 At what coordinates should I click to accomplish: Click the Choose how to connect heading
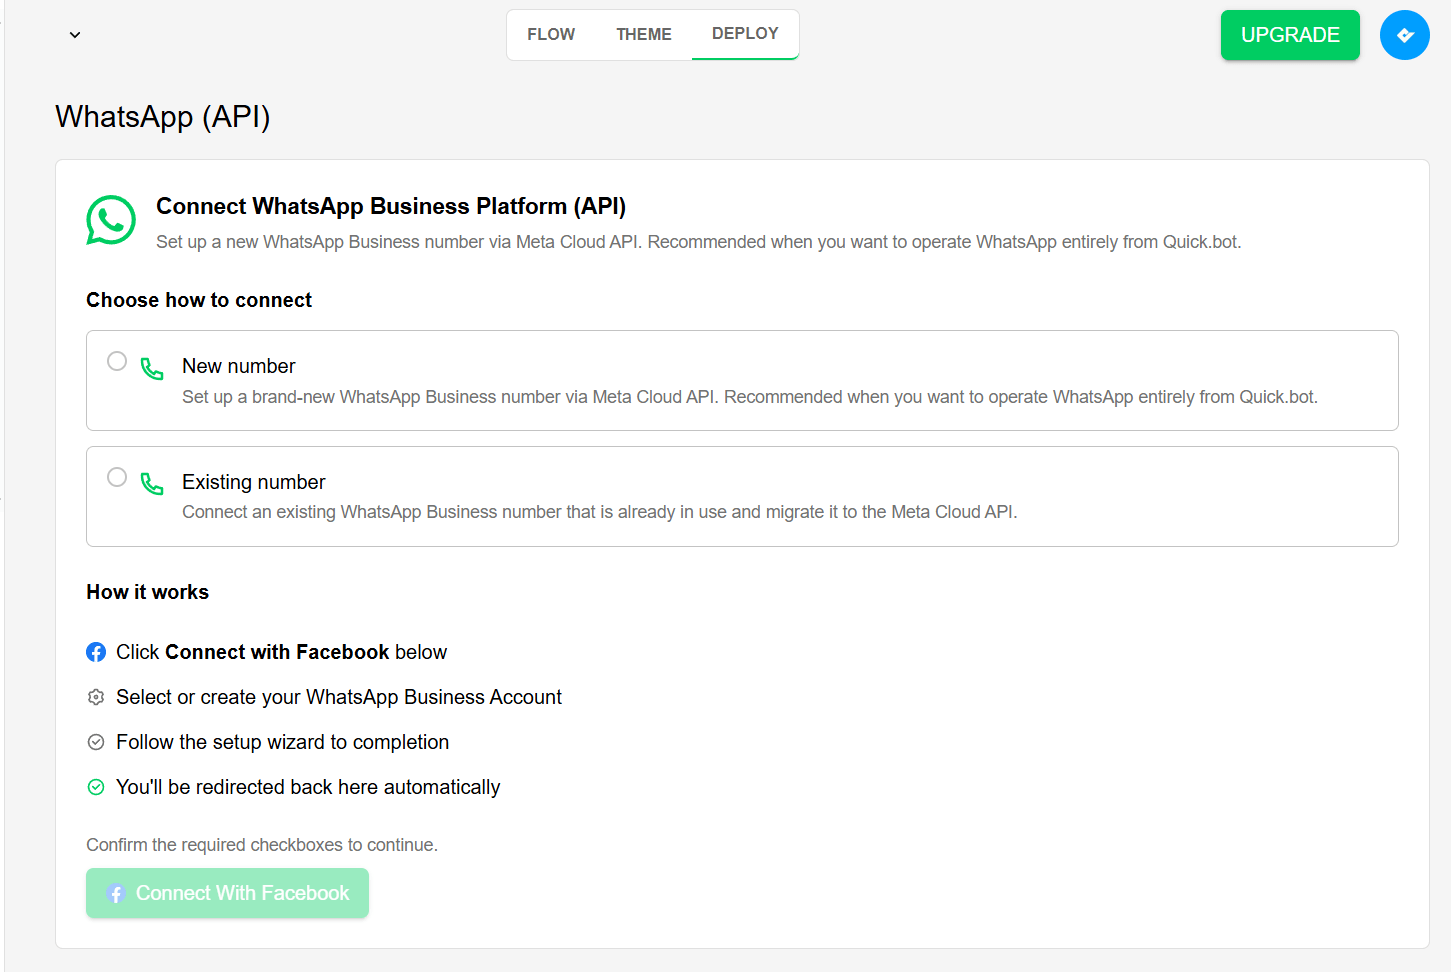point(199,300)
